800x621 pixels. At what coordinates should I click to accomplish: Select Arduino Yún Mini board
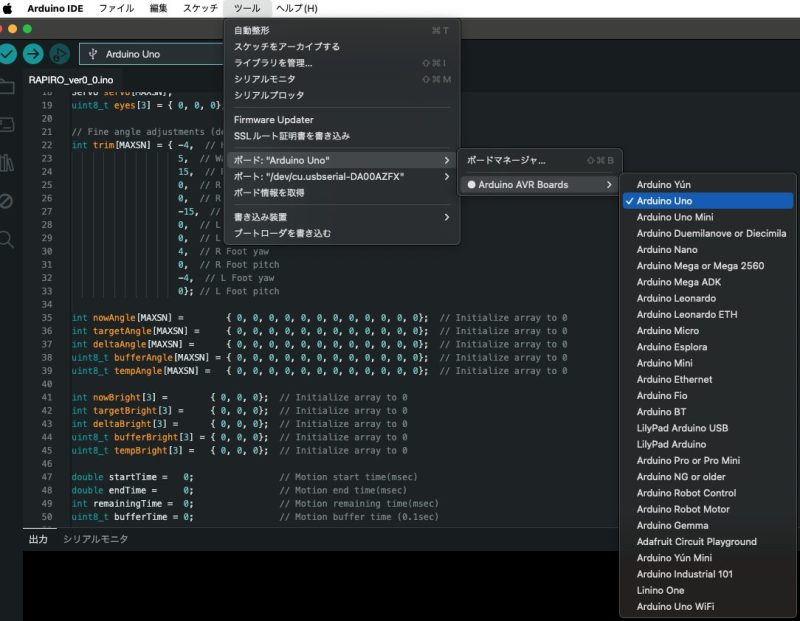click(x=708, y=558)
